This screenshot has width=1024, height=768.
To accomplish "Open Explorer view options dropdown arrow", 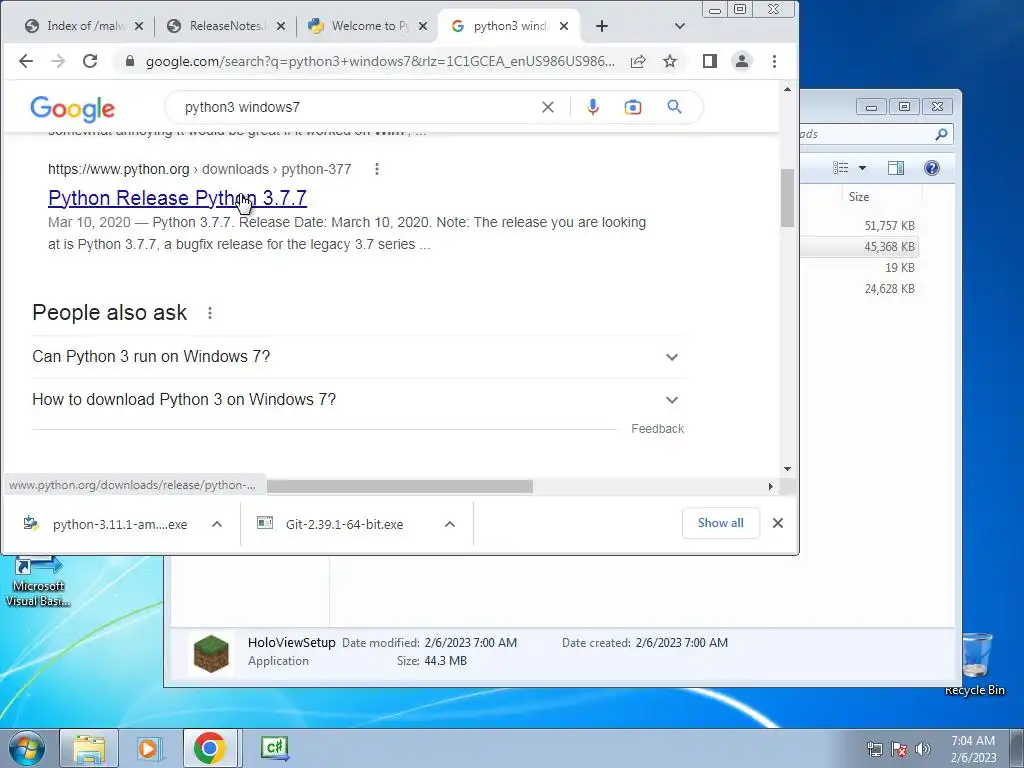I will point(862,168).
